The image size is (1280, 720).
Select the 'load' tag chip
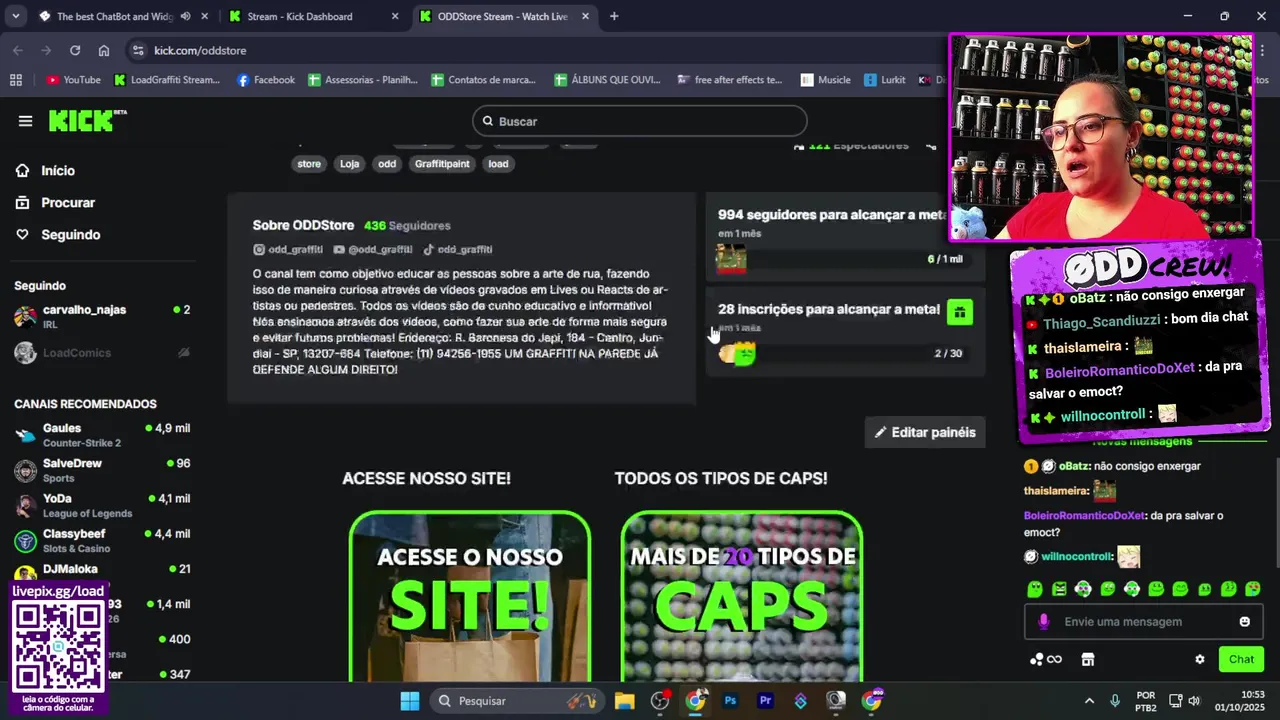(x=498, y=164)
